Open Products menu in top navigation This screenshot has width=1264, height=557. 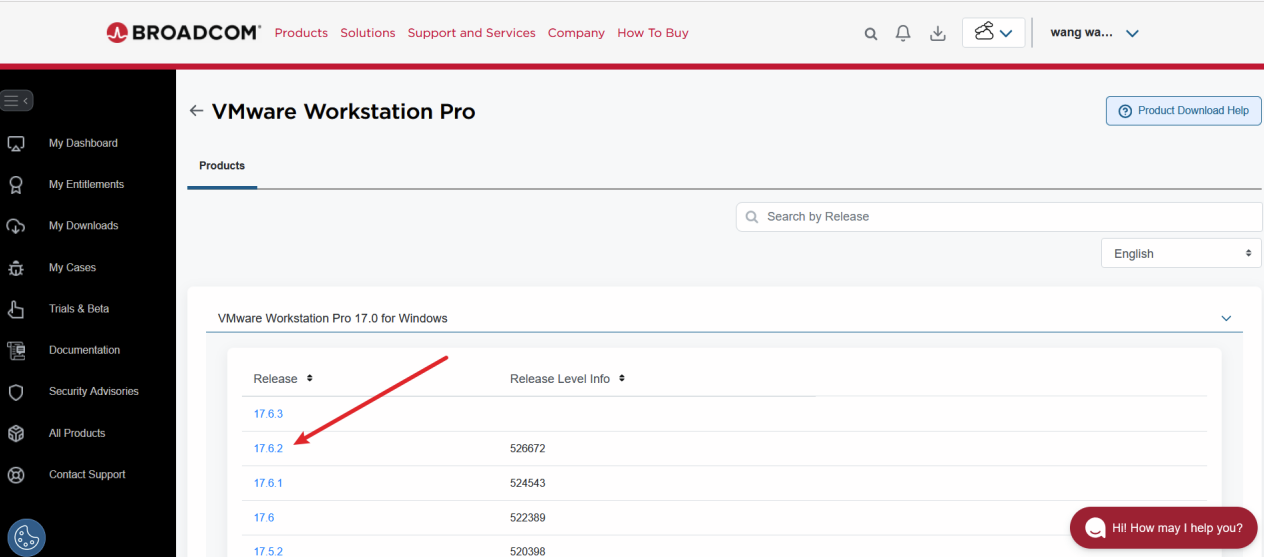point(301,33)
